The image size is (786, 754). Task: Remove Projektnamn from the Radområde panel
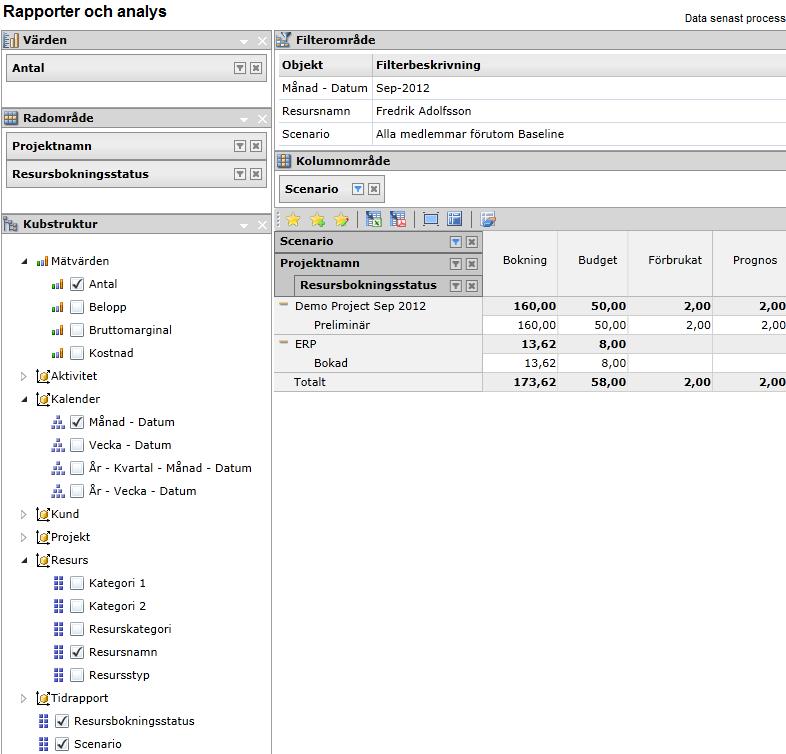[x=256, y=146]
